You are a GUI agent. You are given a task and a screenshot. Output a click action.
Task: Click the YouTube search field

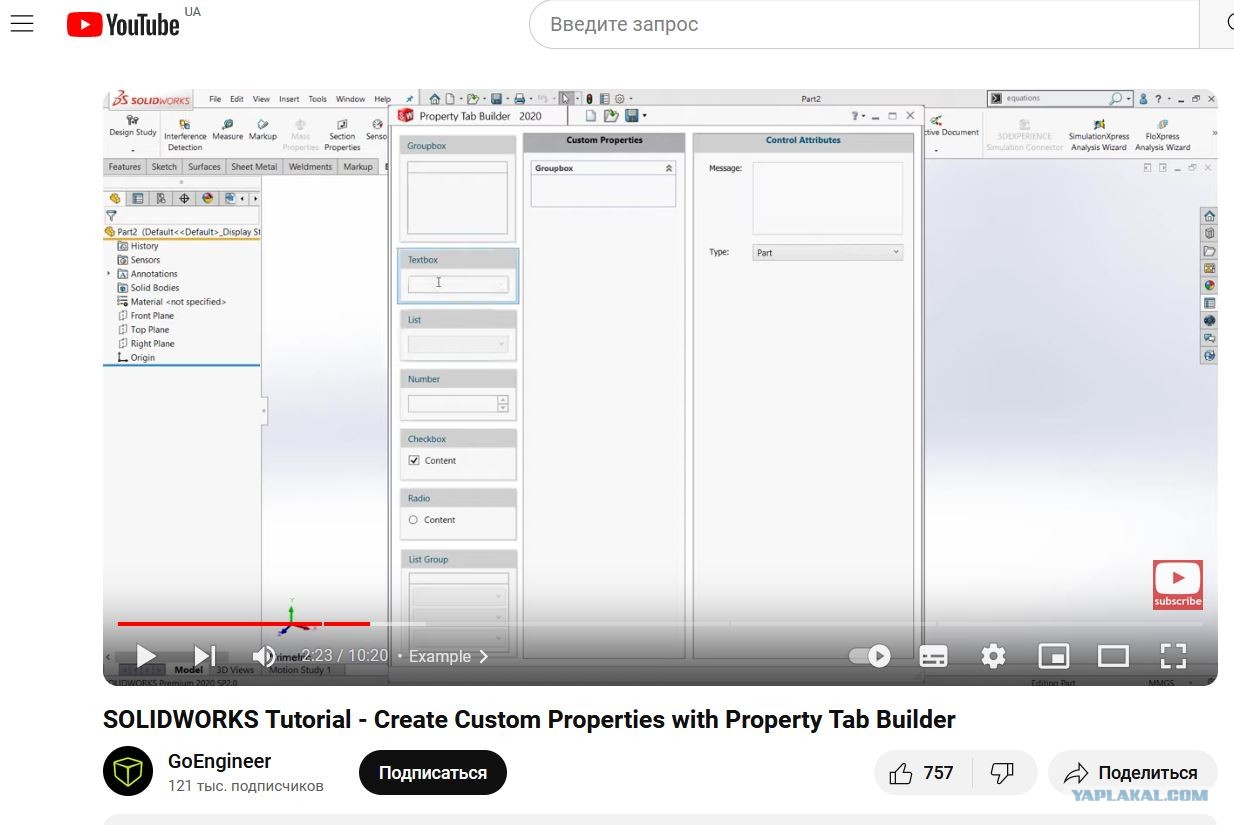pyautogui.click(x=863, y=24)
